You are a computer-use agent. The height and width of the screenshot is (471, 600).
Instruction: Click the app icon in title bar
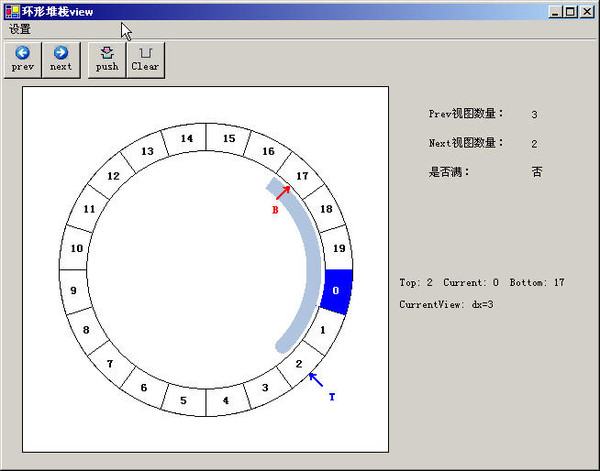[11, 10]
